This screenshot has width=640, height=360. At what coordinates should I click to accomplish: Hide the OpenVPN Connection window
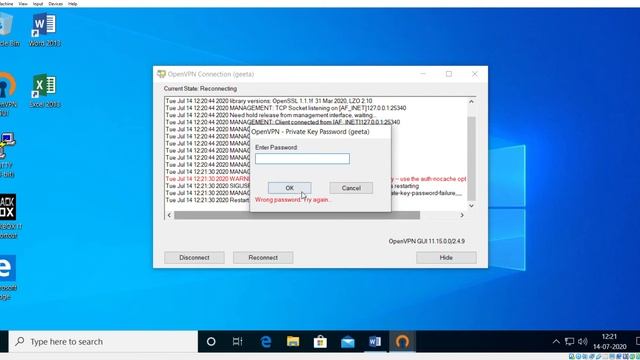pos(446,258)
